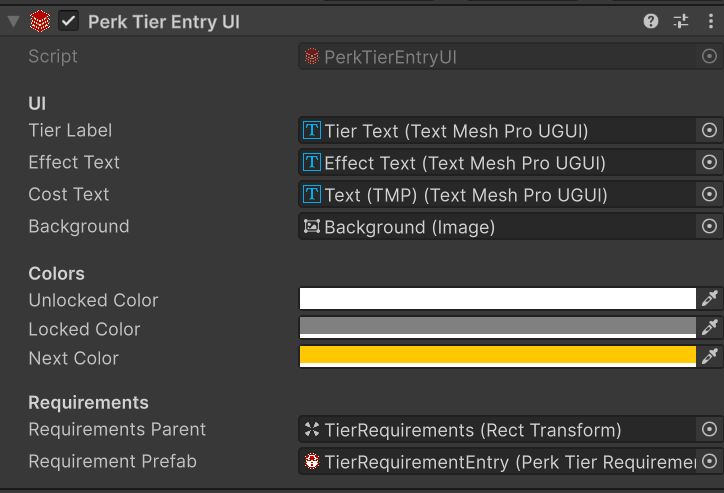
Task: Open object picker for Cost Text
Action: pyautogui.click(x=709, y=194)
